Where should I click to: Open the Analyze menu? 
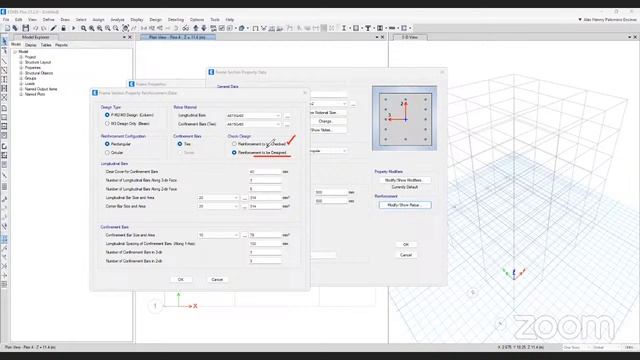(x=117, y=20)
